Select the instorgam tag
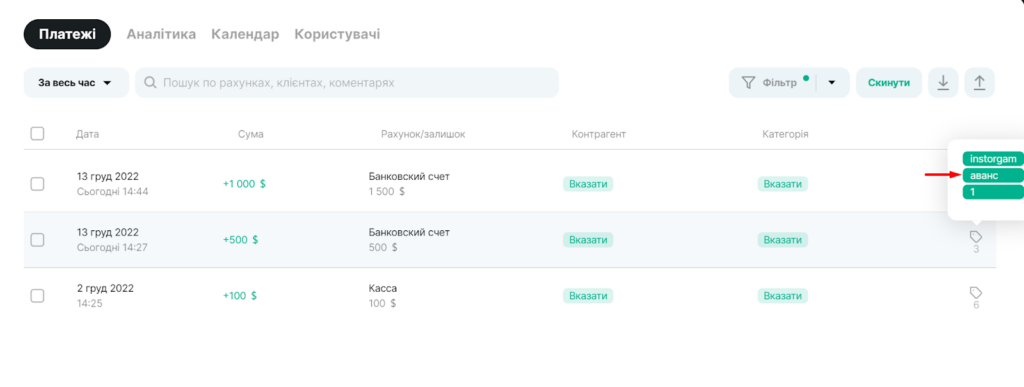1024x387 pixels. click(993, 159)
